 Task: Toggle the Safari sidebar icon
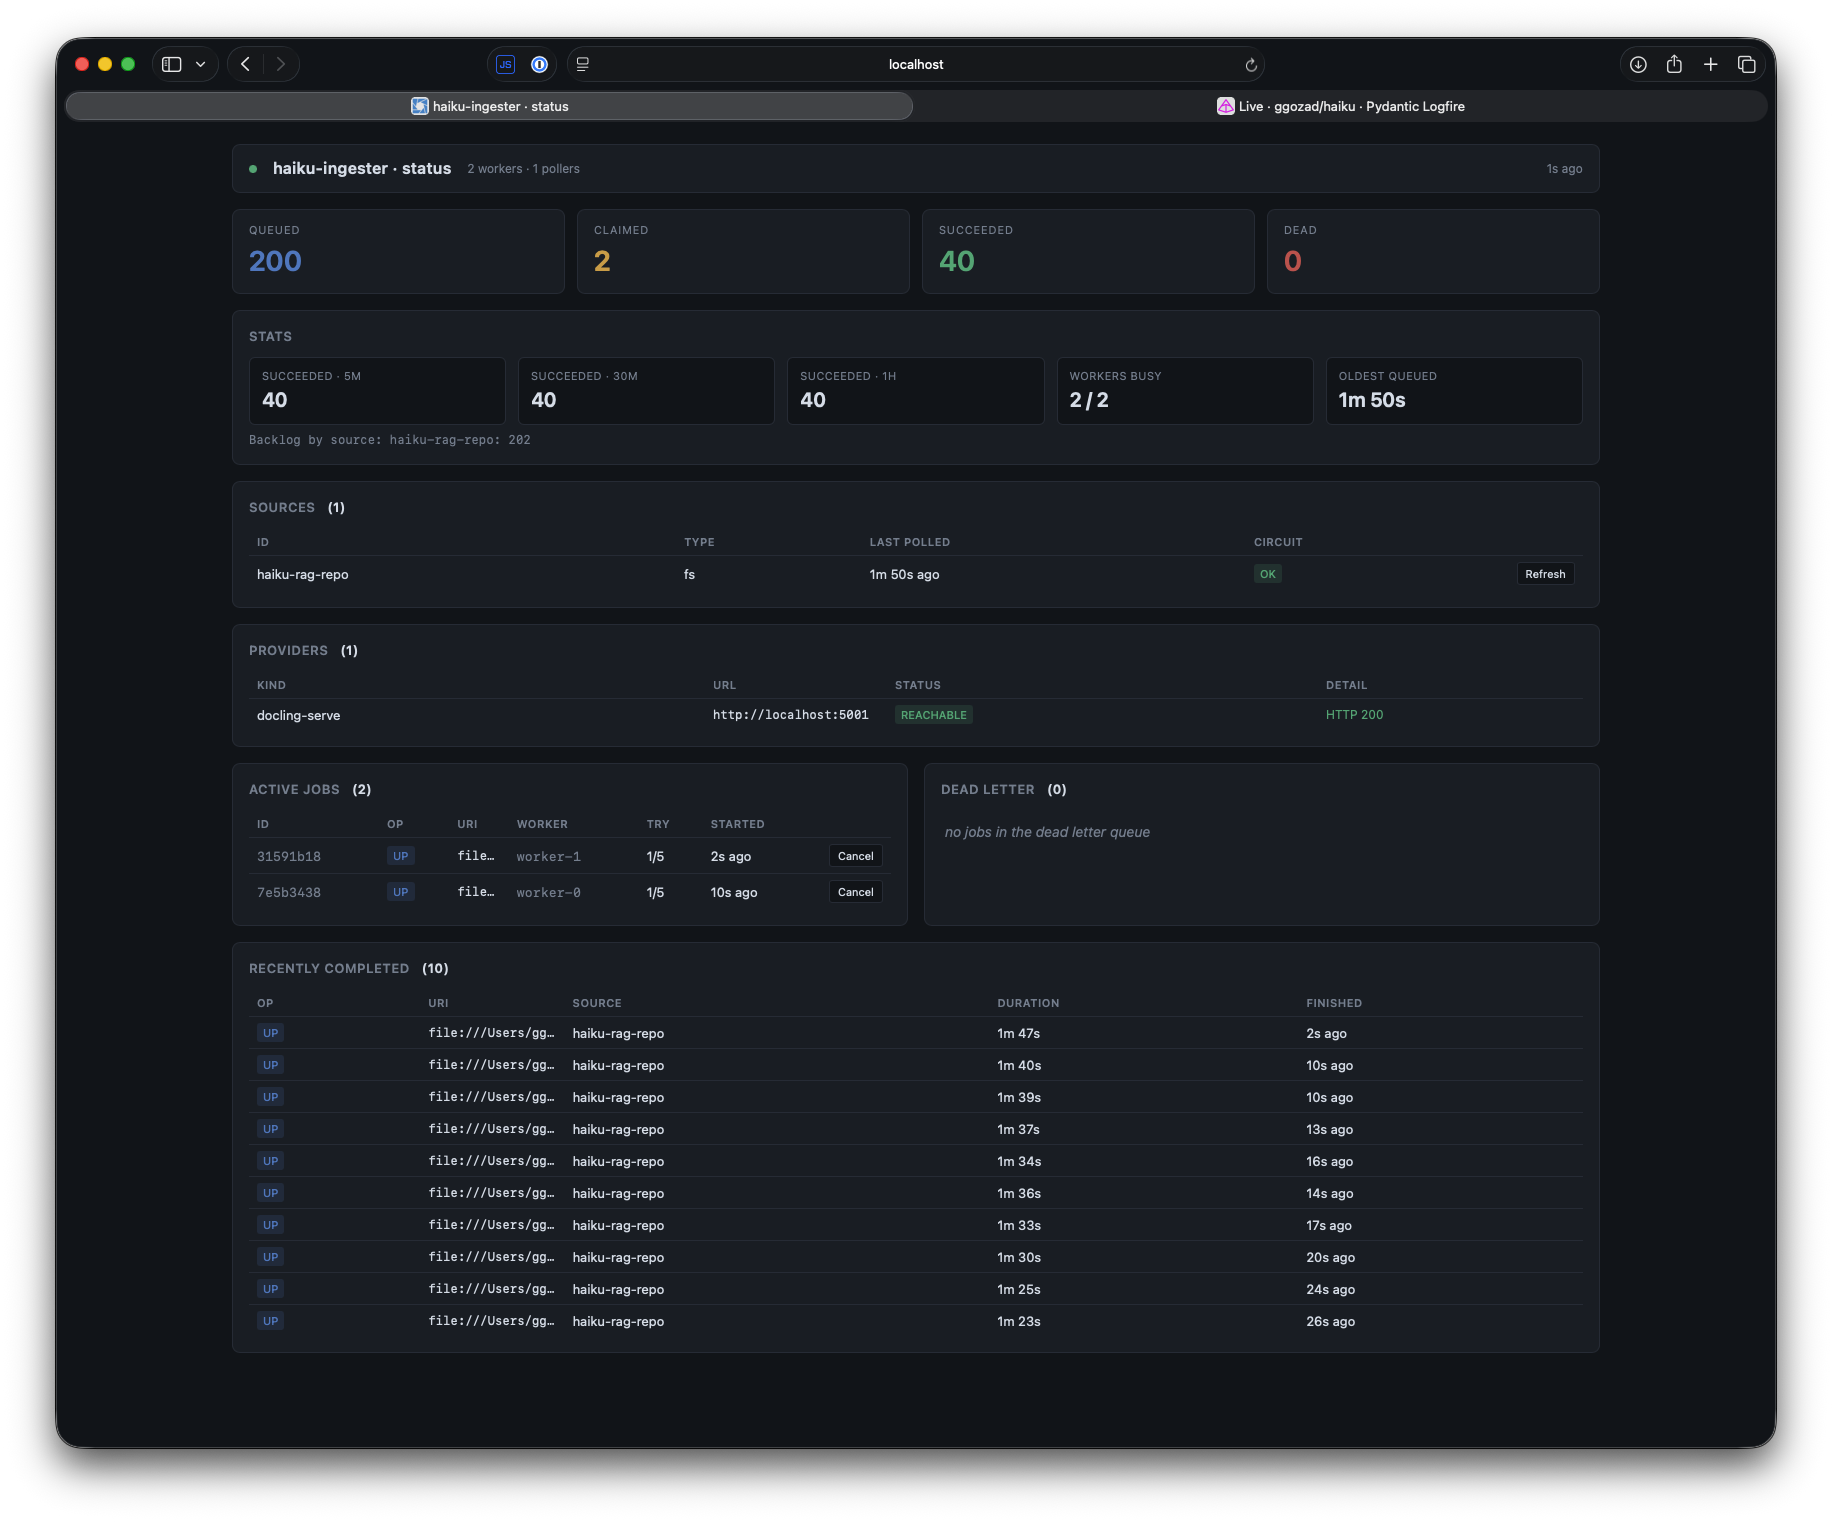coord(172,64)
